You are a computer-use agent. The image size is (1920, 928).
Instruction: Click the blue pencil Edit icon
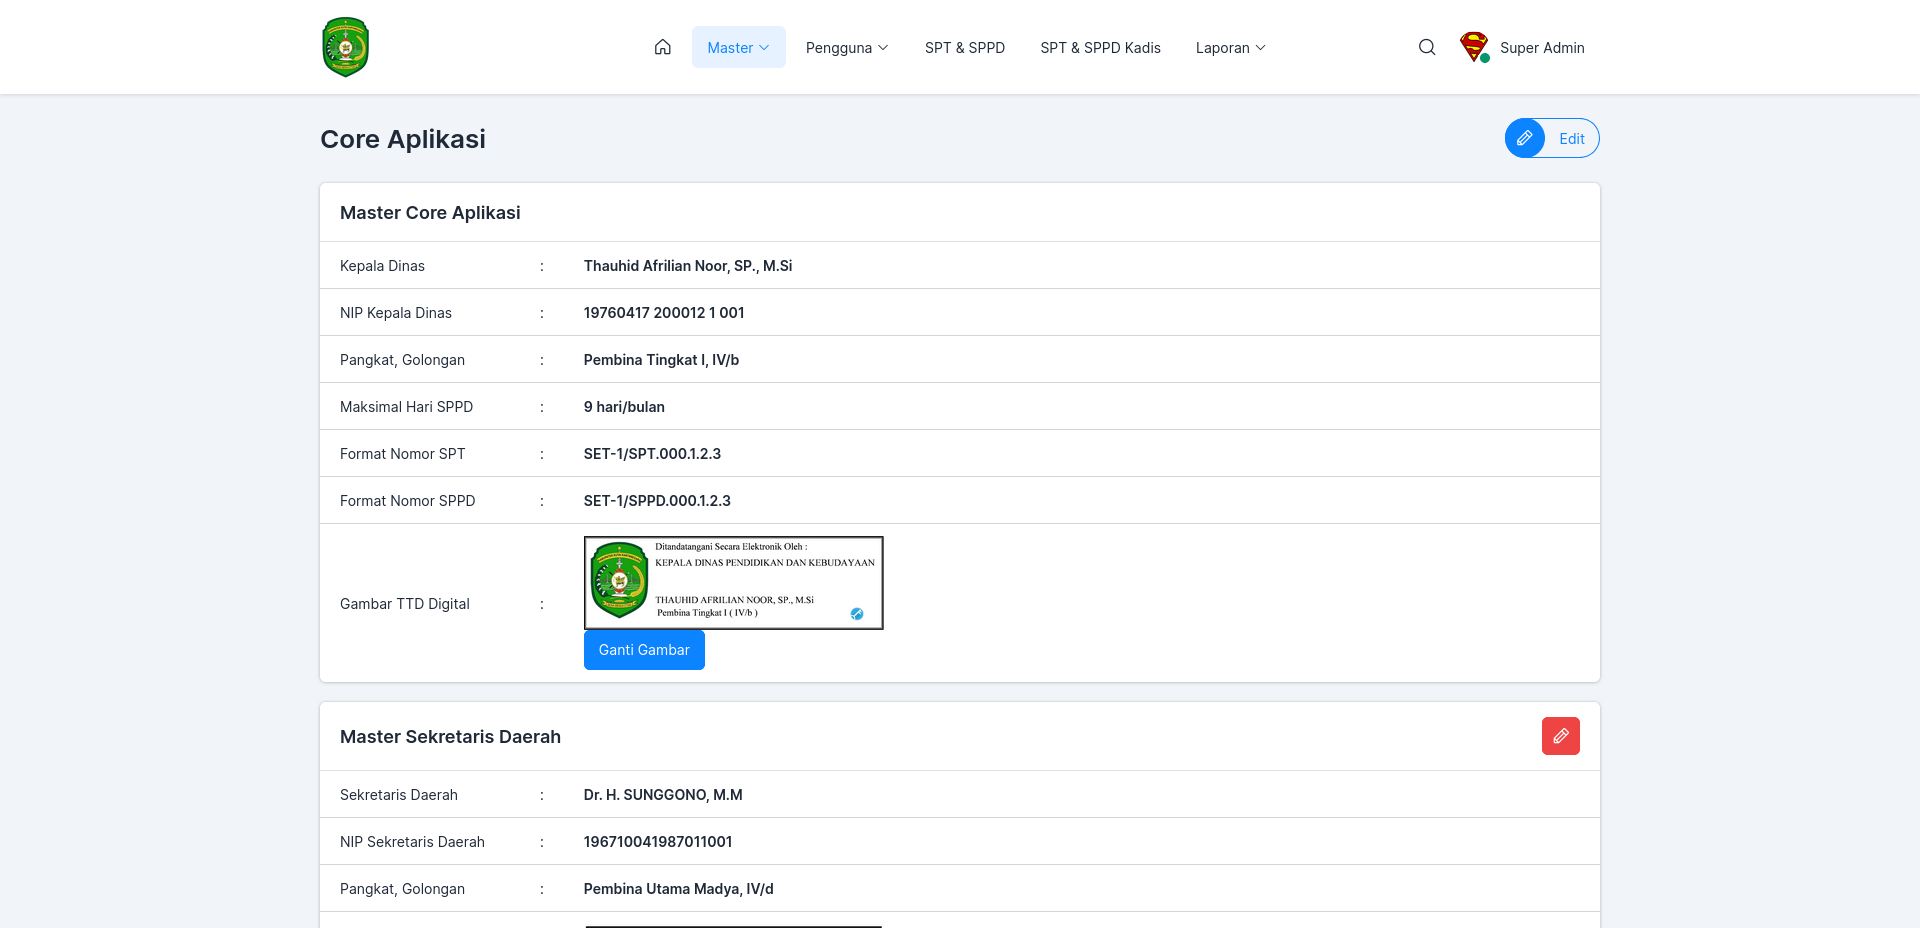[1525, 138]
